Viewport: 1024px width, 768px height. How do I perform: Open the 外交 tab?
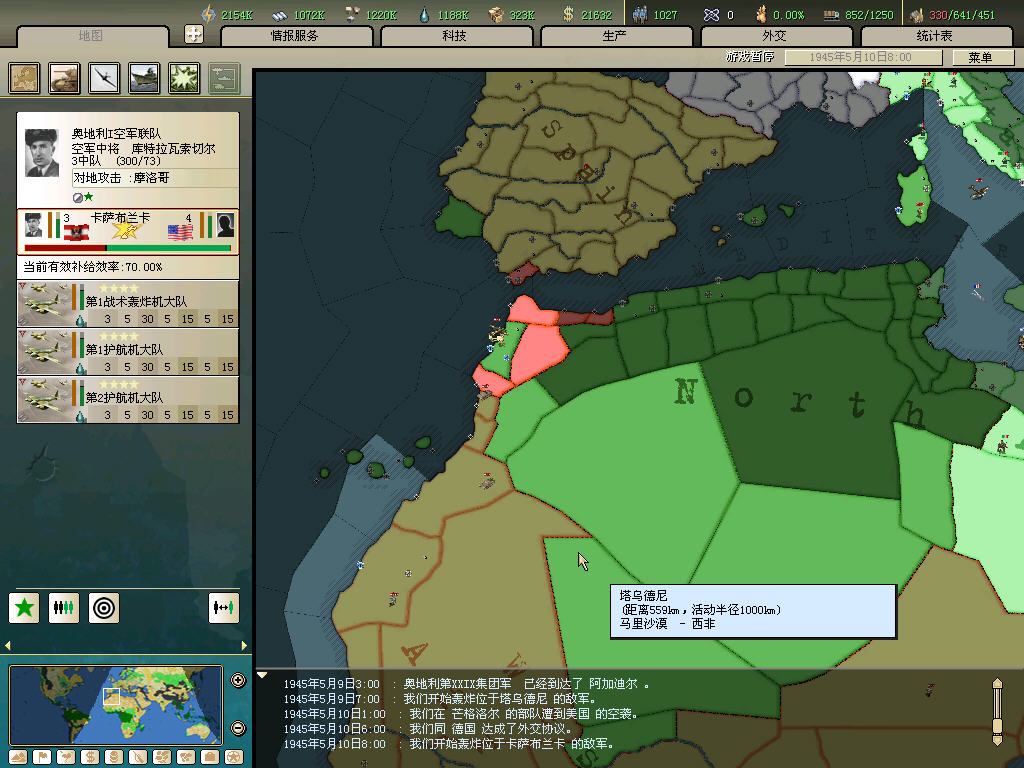(x=775, y=36)
